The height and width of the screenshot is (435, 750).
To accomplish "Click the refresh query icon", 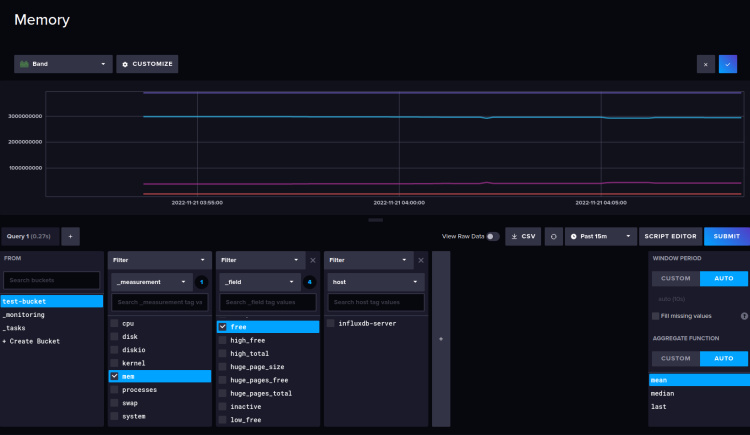I will pos(552,236).
